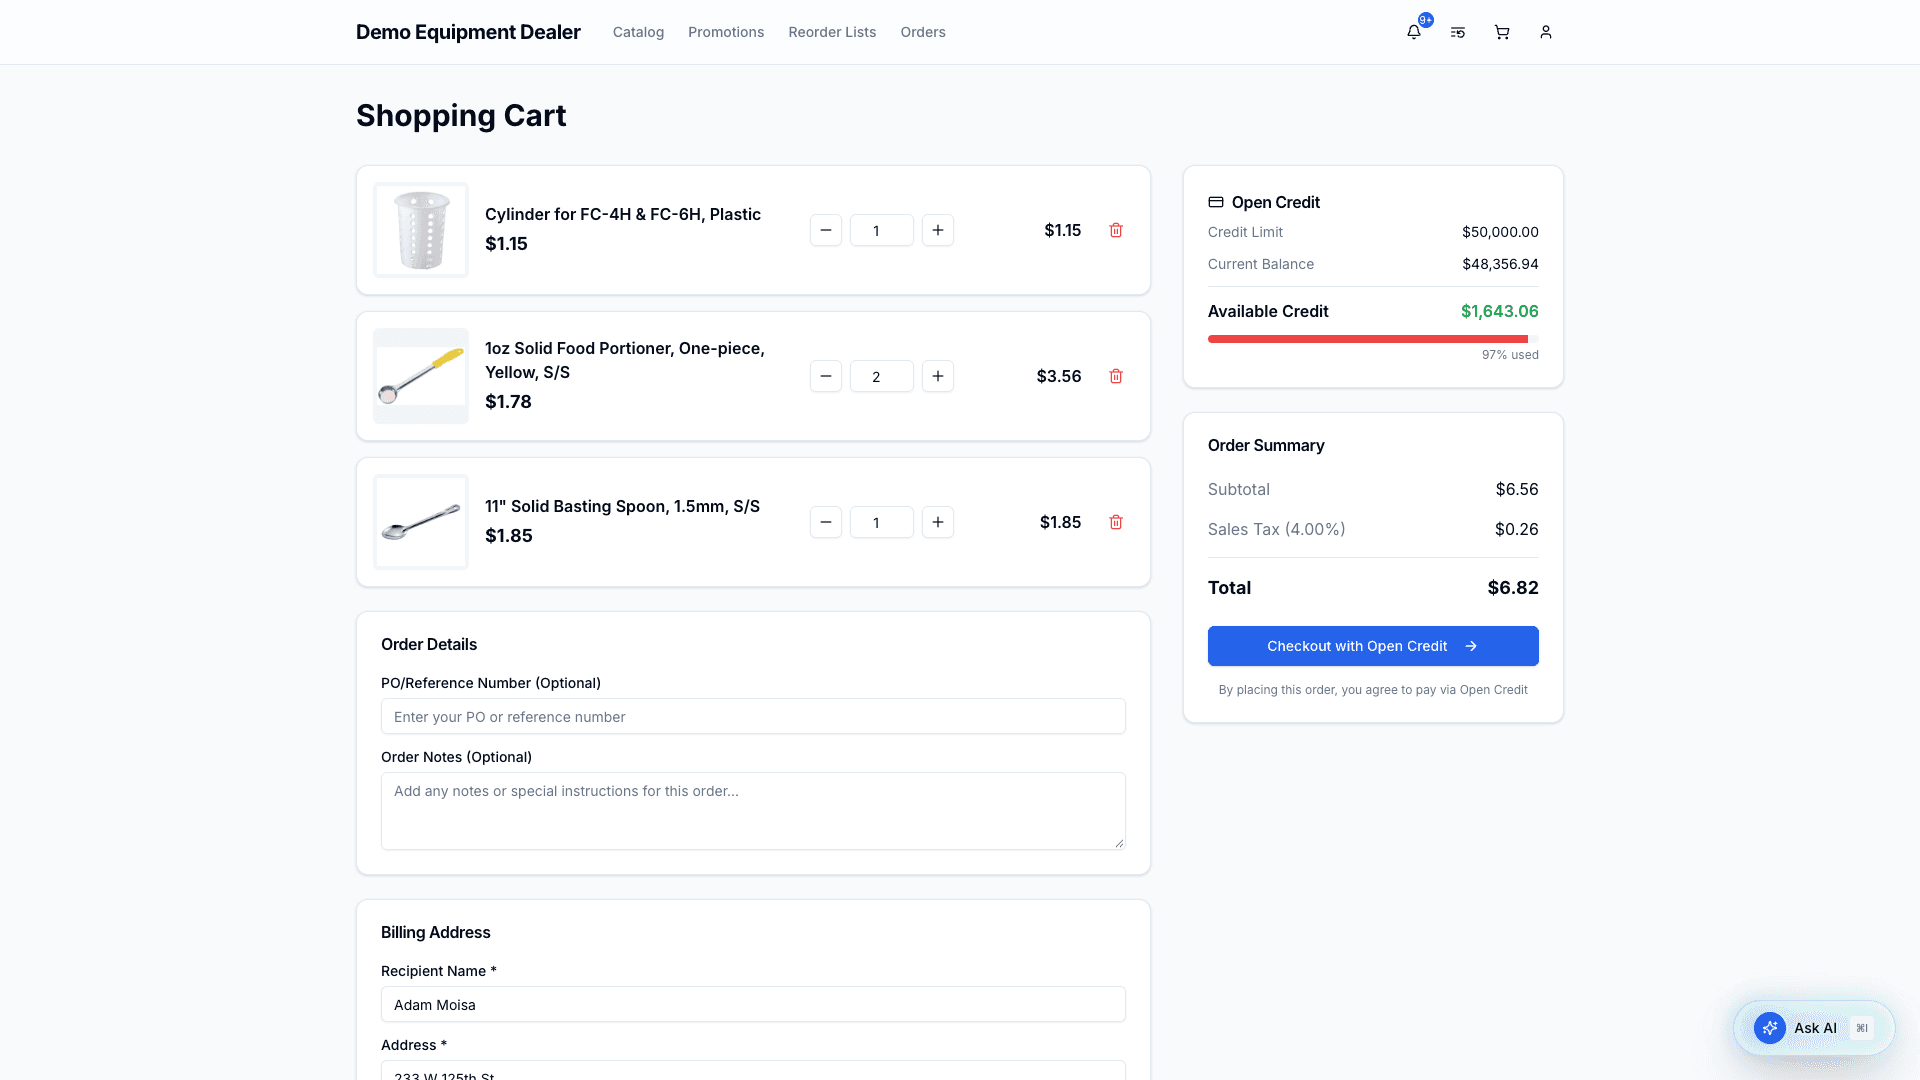Image resolution: width=1920 pixels, height=1080 pixels.
Task: Open the basting spoon product thumbnail
Action: [421, 522]
